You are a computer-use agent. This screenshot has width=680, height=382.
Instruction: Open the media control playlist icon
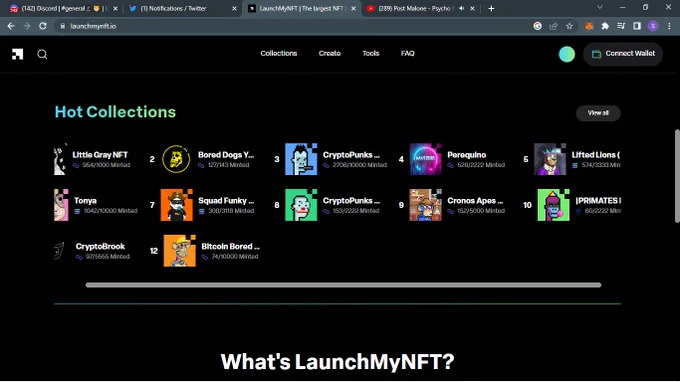click(621, 26)
